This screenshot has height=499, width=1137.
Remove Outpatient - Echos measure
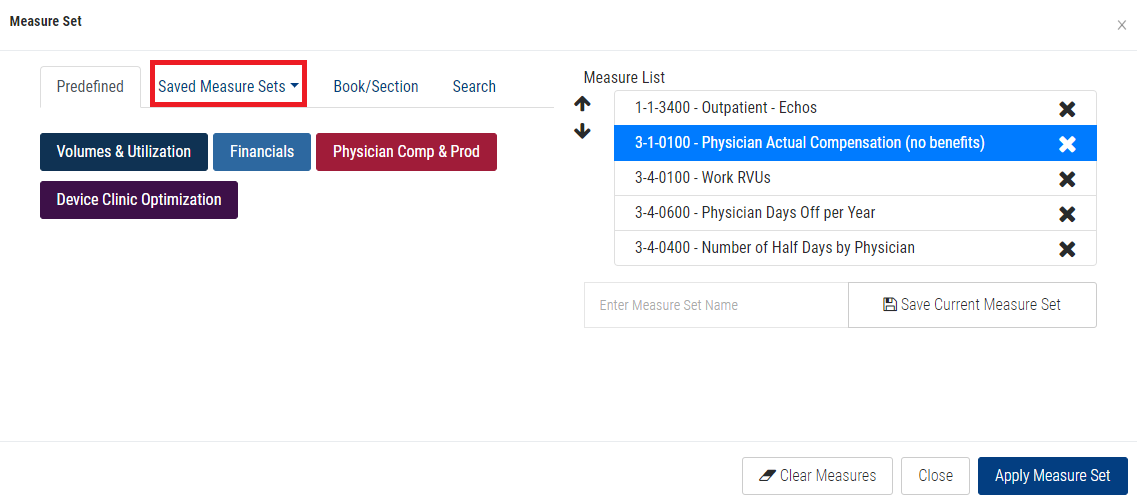(x=1067, y=109)
